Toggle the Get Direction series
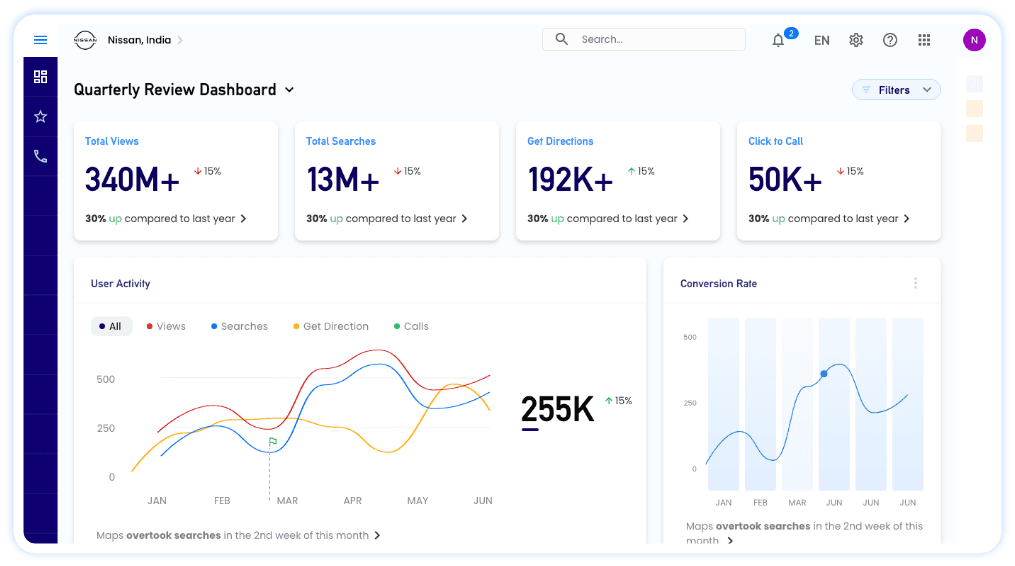 coord(331,326)
